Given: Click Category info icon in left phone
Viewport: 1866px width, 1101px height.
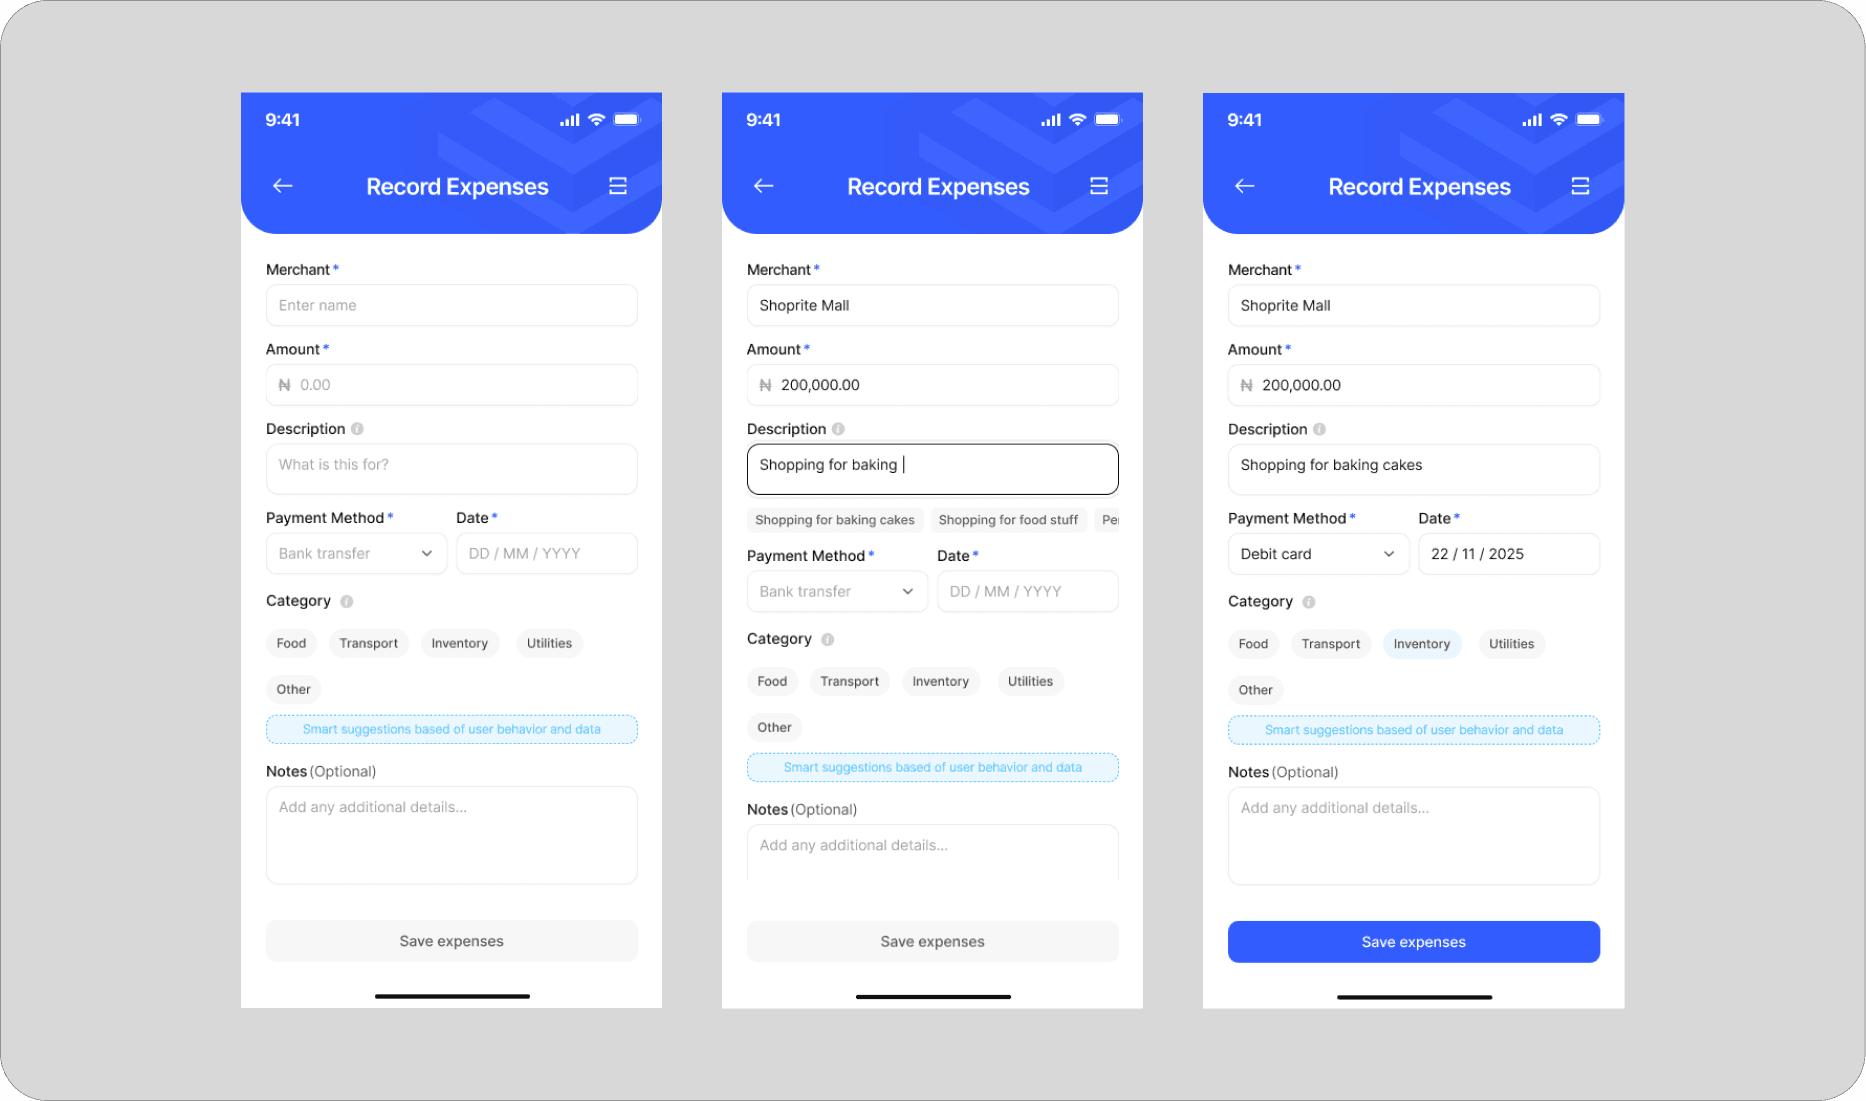Looking at the screenshot, I should [347, 602].
